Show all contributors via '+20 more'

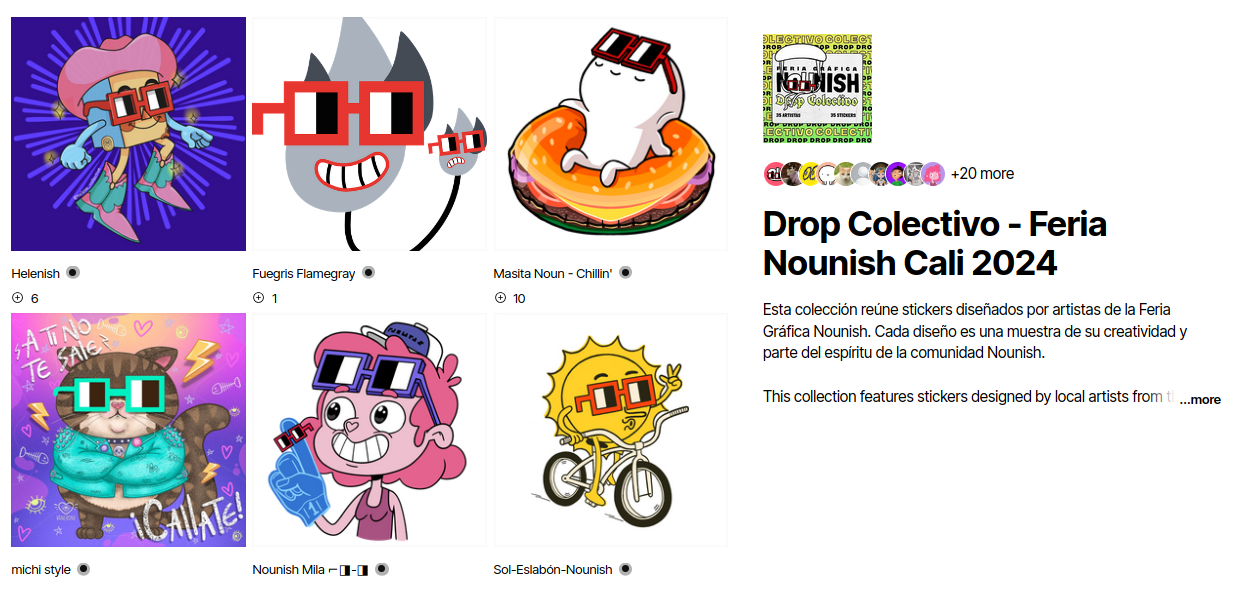point(982,173)
